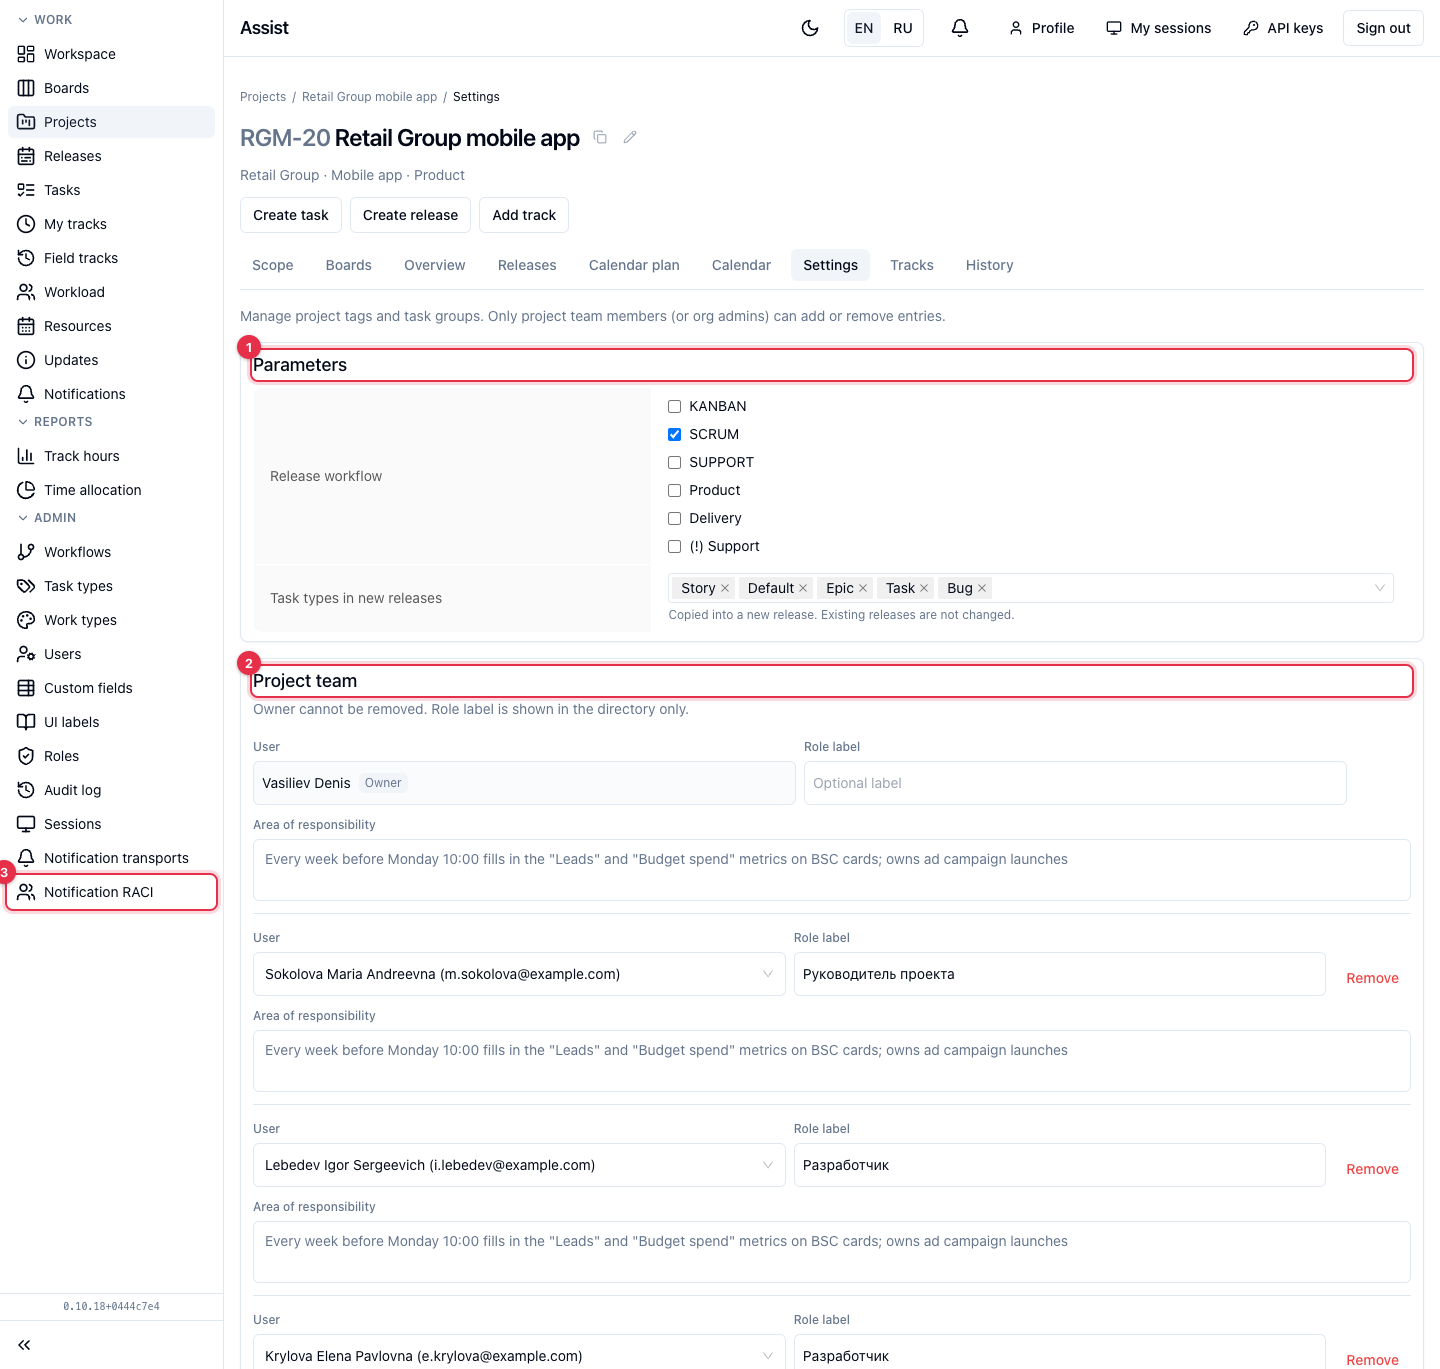Image resolution: width=1440 pixels, height=1369 pixels.
Task: Uncheck the SCRUM workflow checkbox
Action: coord(675,434)
